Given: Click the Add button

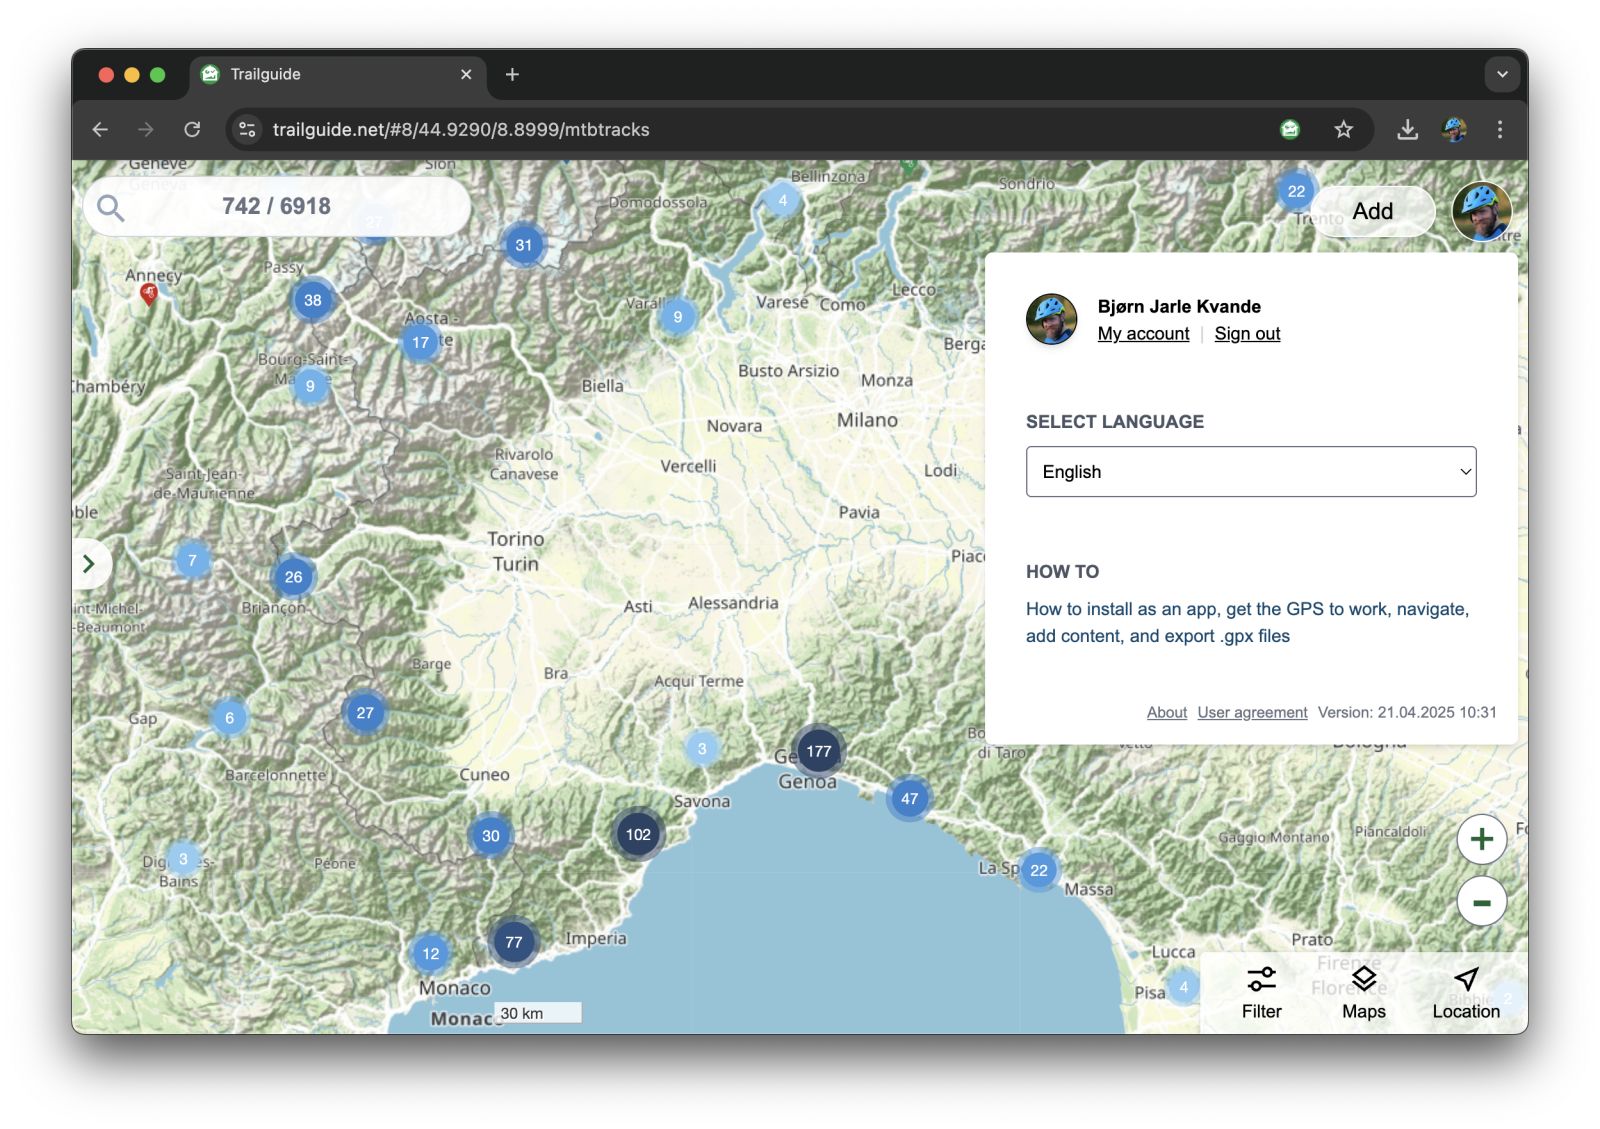Looking at the screenshot, I should pos(1372,211).
